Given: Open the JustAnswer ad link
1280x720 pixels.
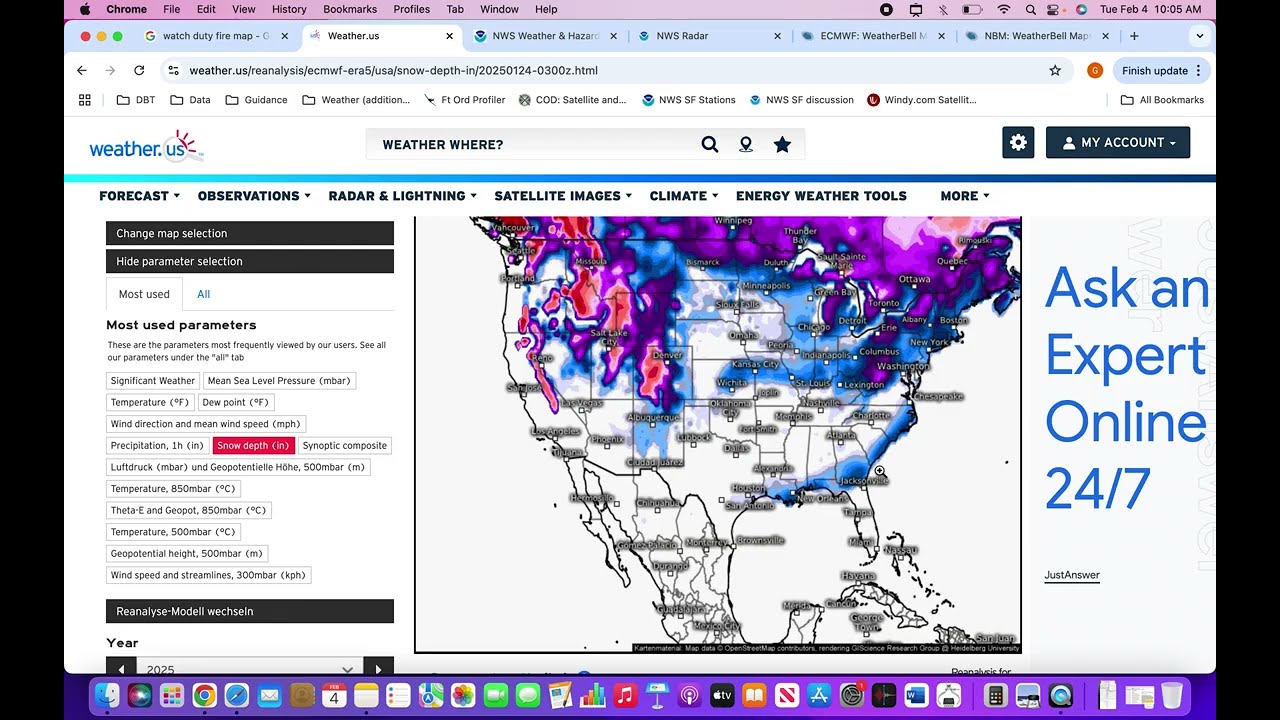Looking at the screenshot, I should [x=1072, y=575].
